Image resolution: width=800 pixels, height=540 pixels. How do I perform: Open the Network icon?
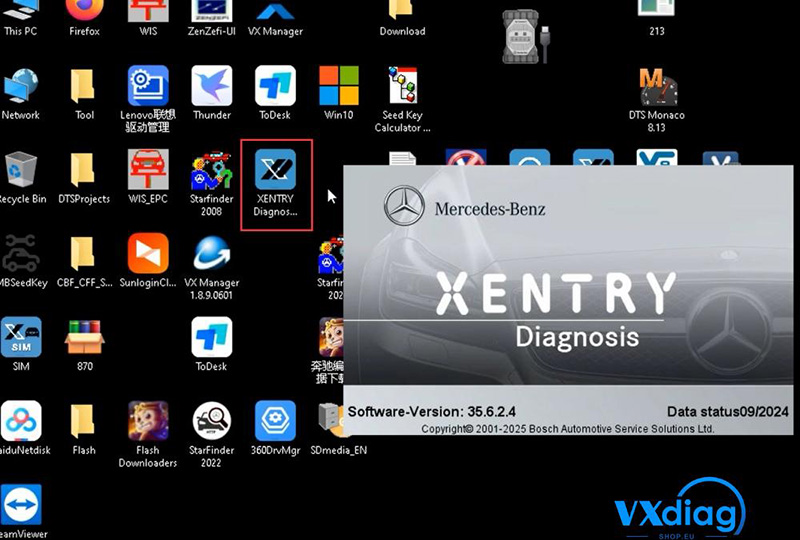click(x=20, y=93)
